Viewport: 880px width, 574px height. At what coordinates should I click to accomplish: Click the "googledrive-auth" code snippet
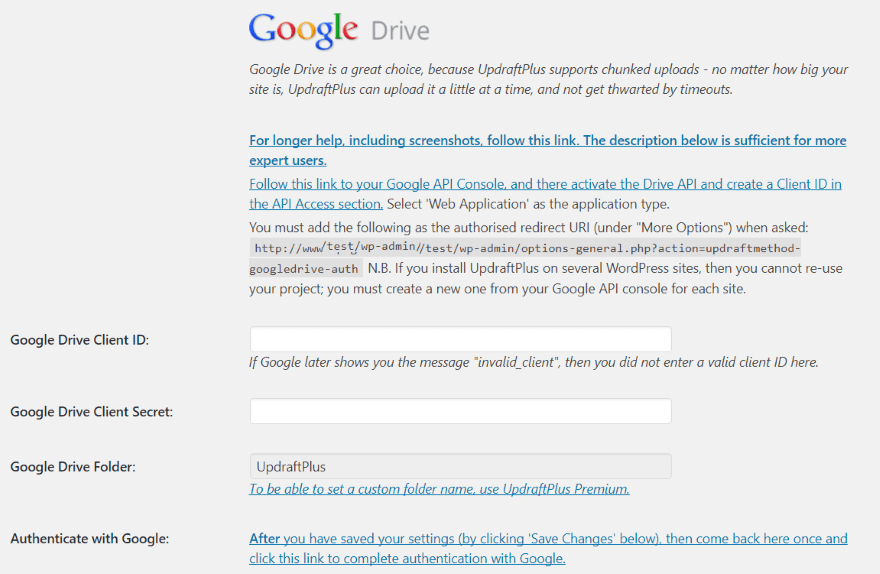[304, 269]
